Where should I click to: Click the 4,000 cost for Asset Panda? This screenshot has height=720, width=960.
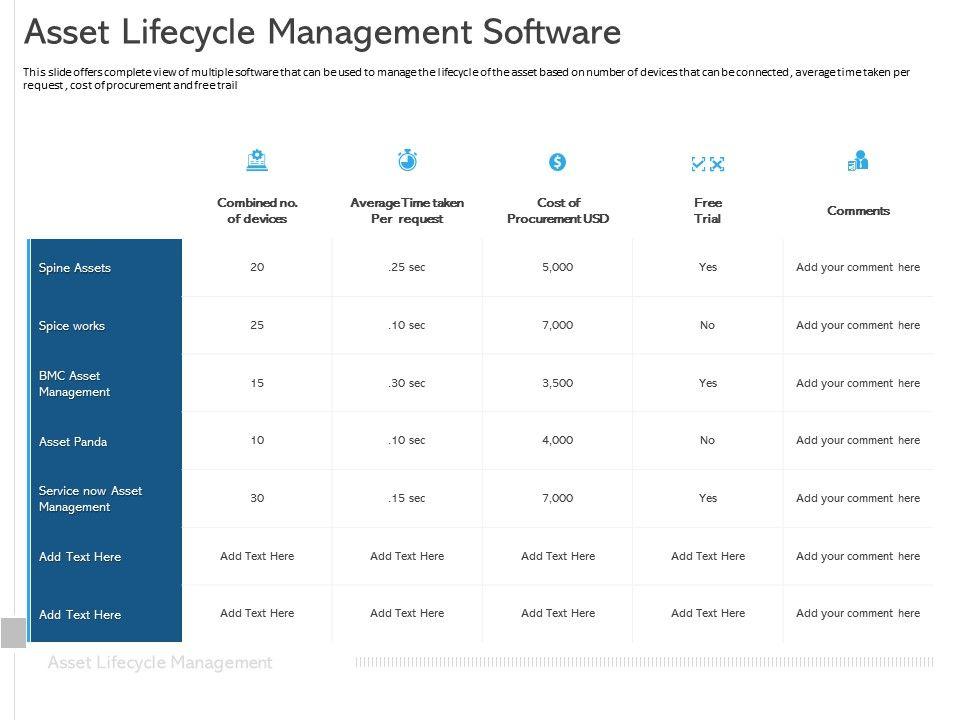558,440
